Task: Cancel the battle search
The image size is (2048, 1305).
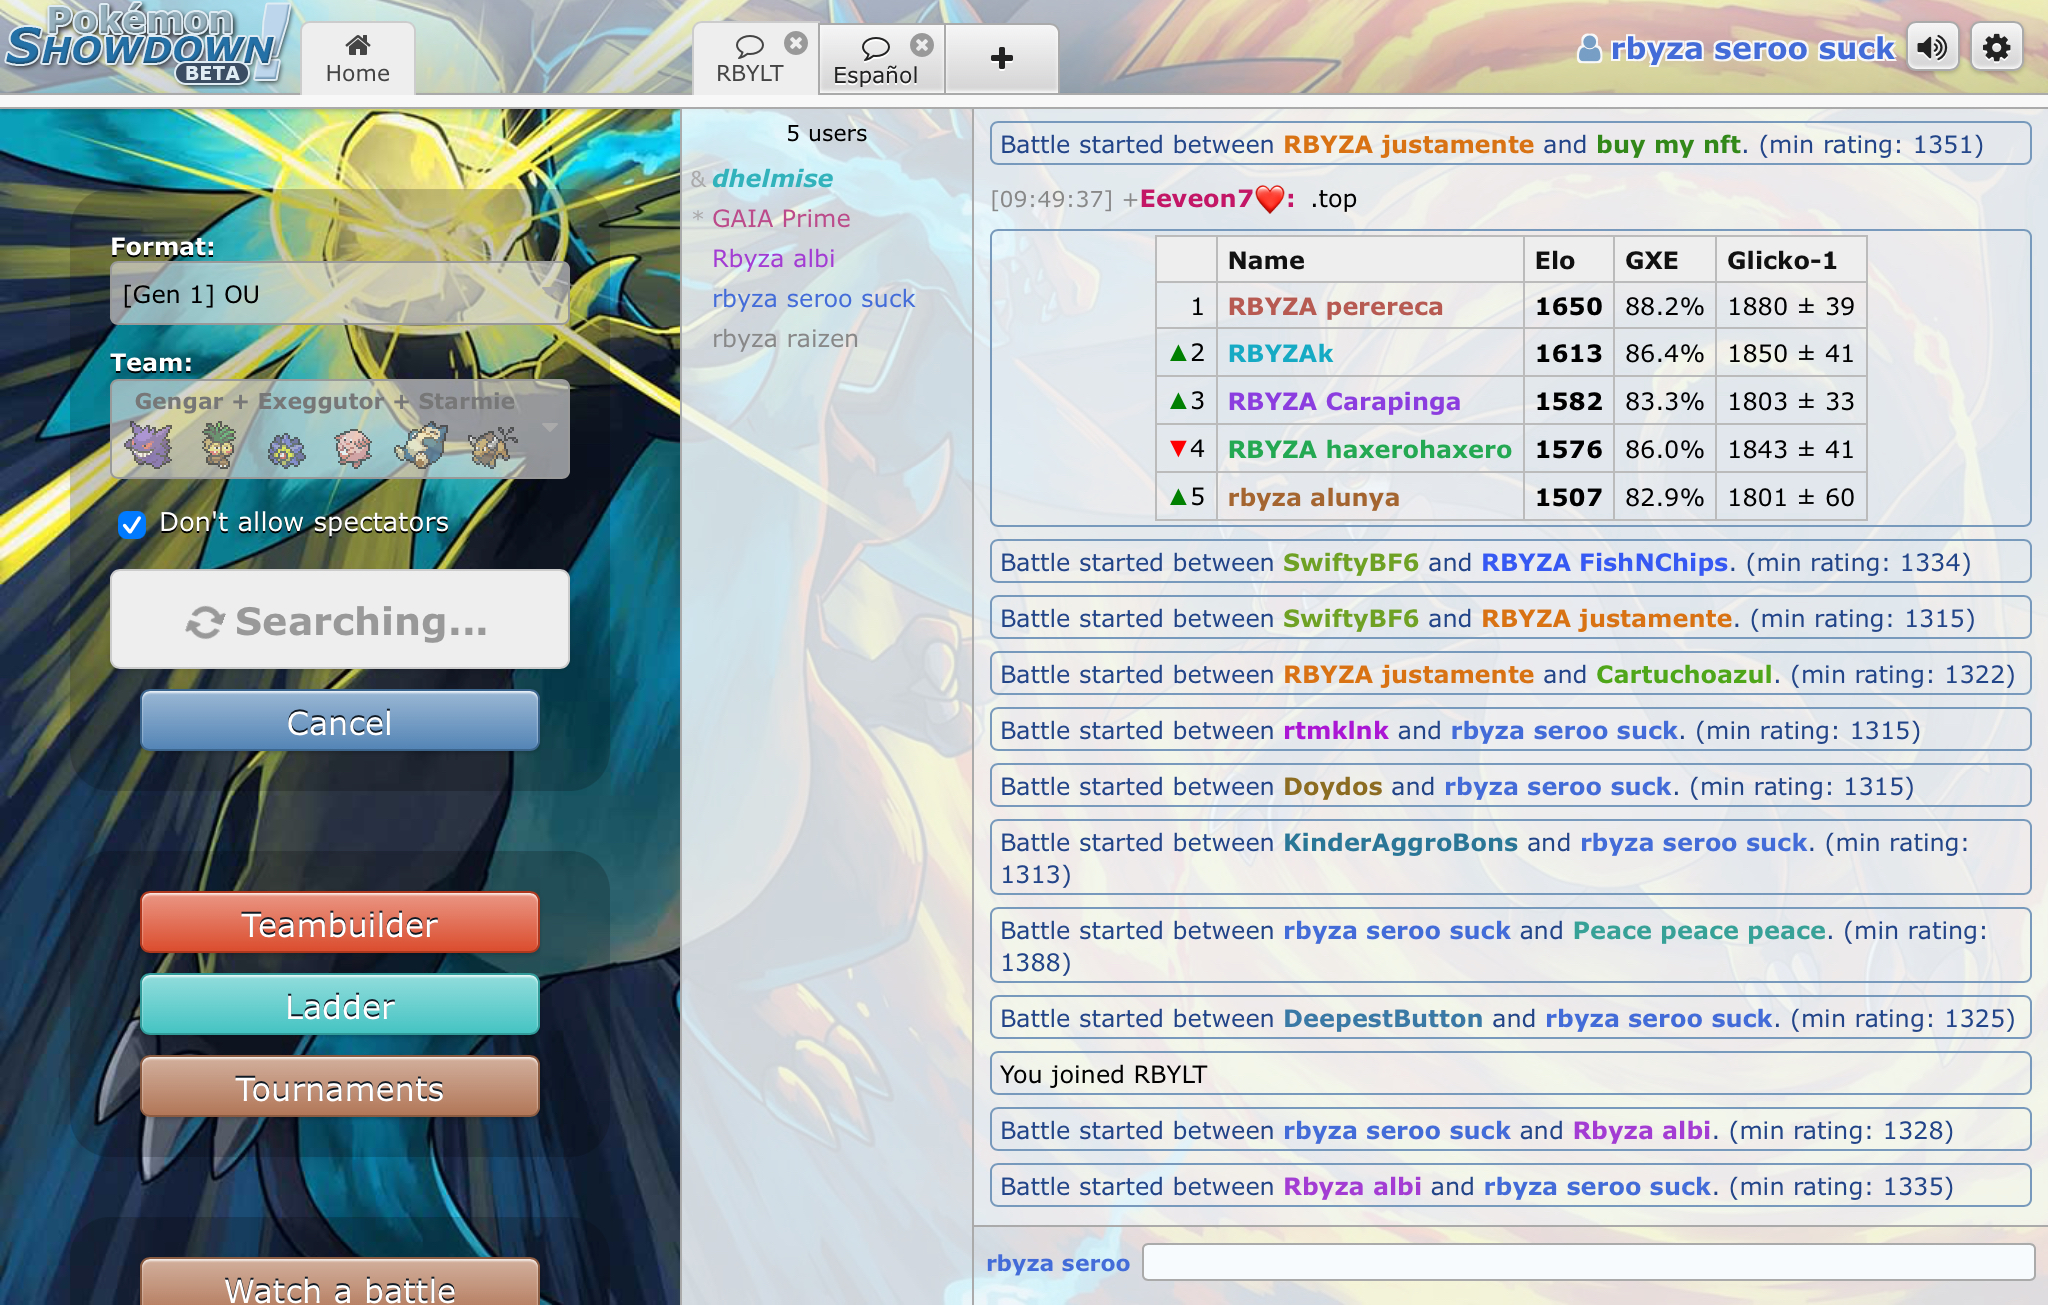Action: 339,721
